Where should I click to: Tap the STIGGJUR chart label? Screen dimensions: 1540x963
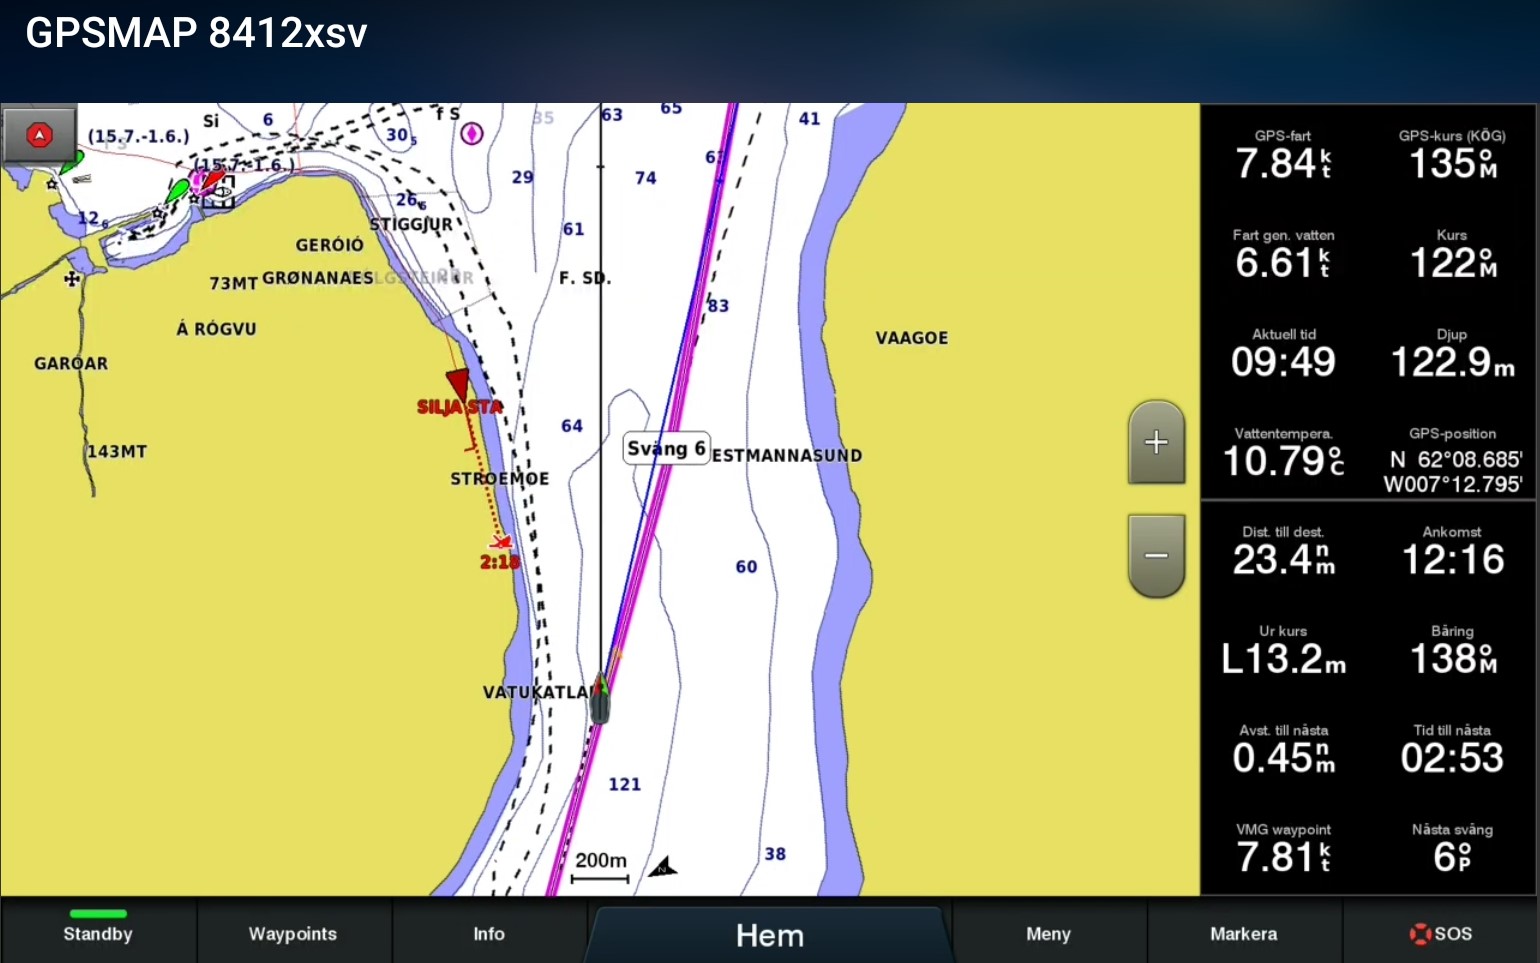(411, 224)
